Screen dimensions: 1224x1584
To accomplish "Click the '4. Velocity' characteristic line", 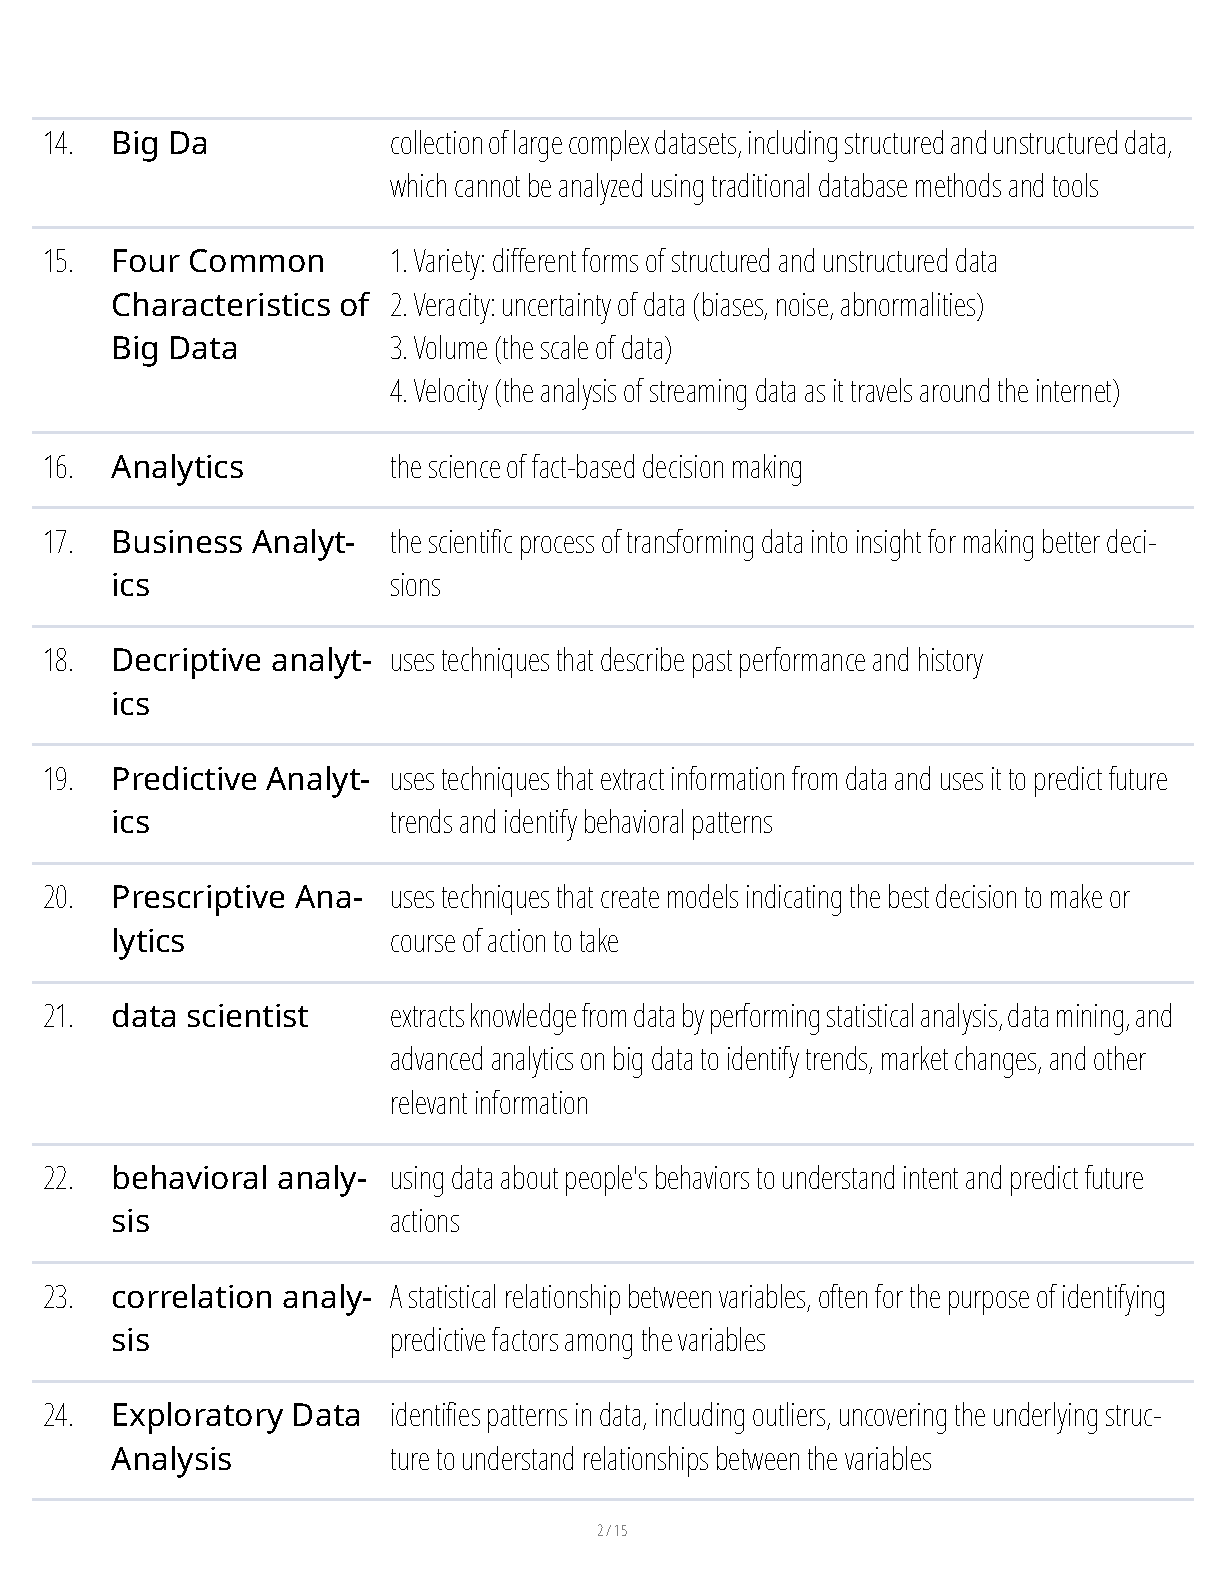I will [x=754, y=391].
